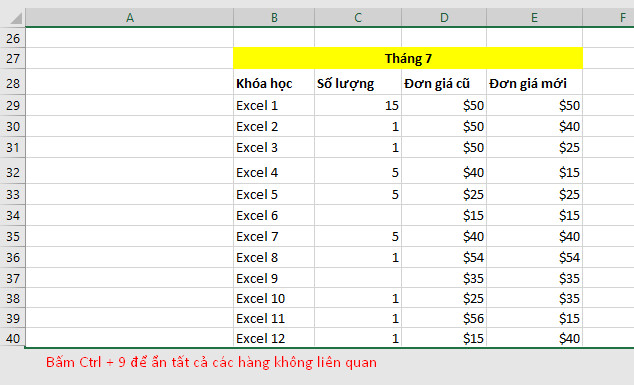The width and height of the screenshot is (634, 385).
Task: Select column C header
Action: pos(358,17)
